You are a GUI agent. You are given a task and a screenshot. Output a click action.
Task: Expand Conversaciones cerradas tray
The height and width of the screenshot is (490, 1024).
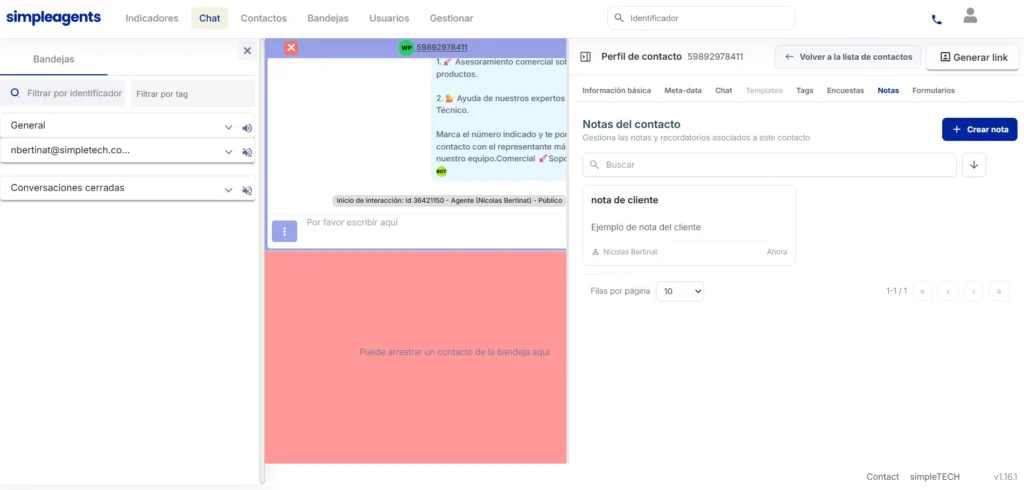pyautogui.click(x=229, y=190)
